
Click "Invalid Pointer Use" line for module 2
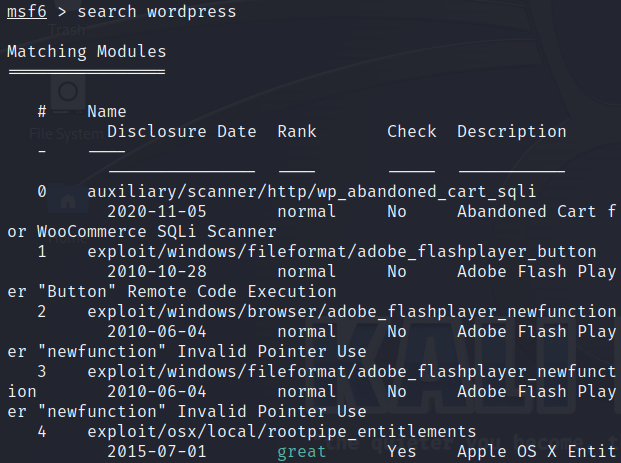[272, 352]
